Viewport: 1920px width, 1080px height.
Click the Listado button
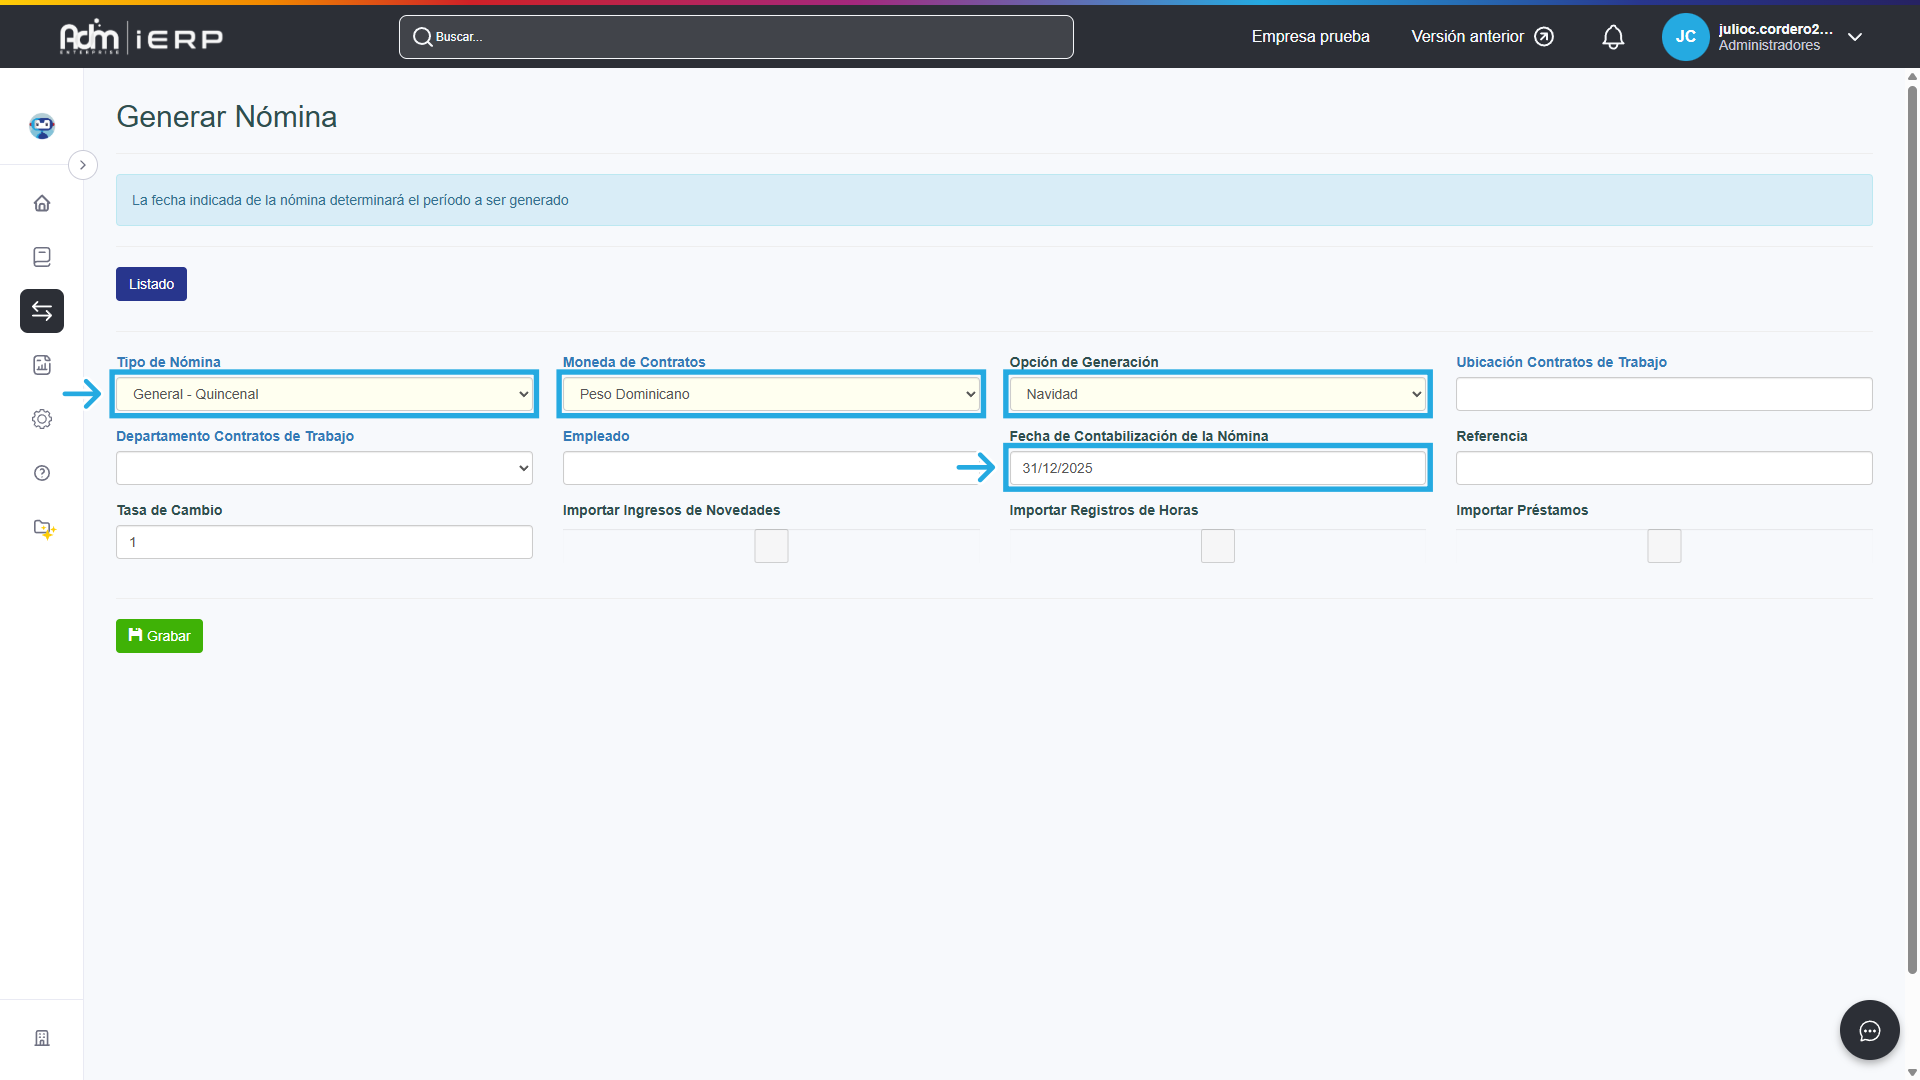[151, 284]
